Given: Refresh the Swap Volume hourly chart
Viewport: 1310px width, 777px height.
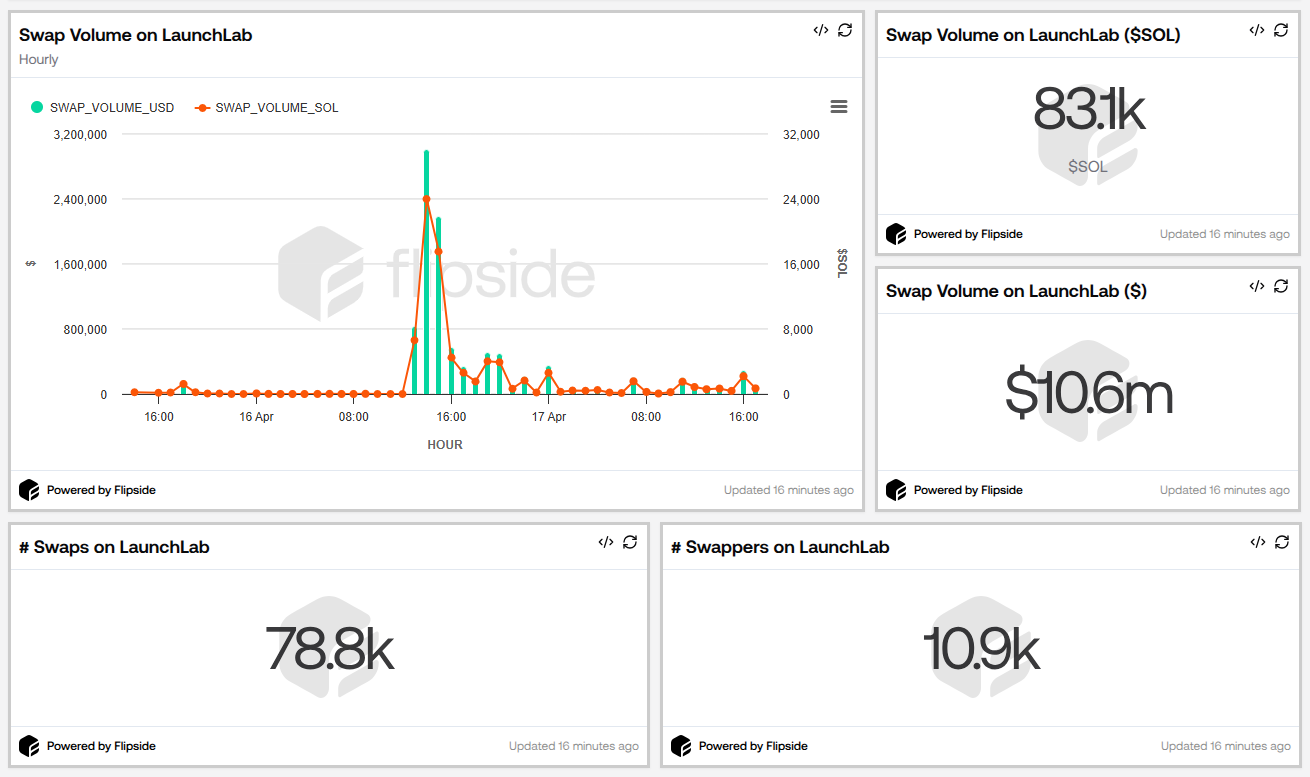Looking at the screenshot, I should point(845,30).
